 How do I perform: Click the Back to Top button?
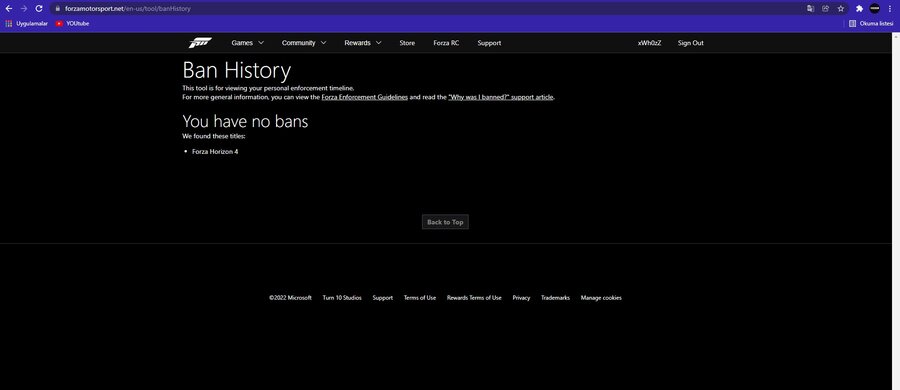pos(445,222)
